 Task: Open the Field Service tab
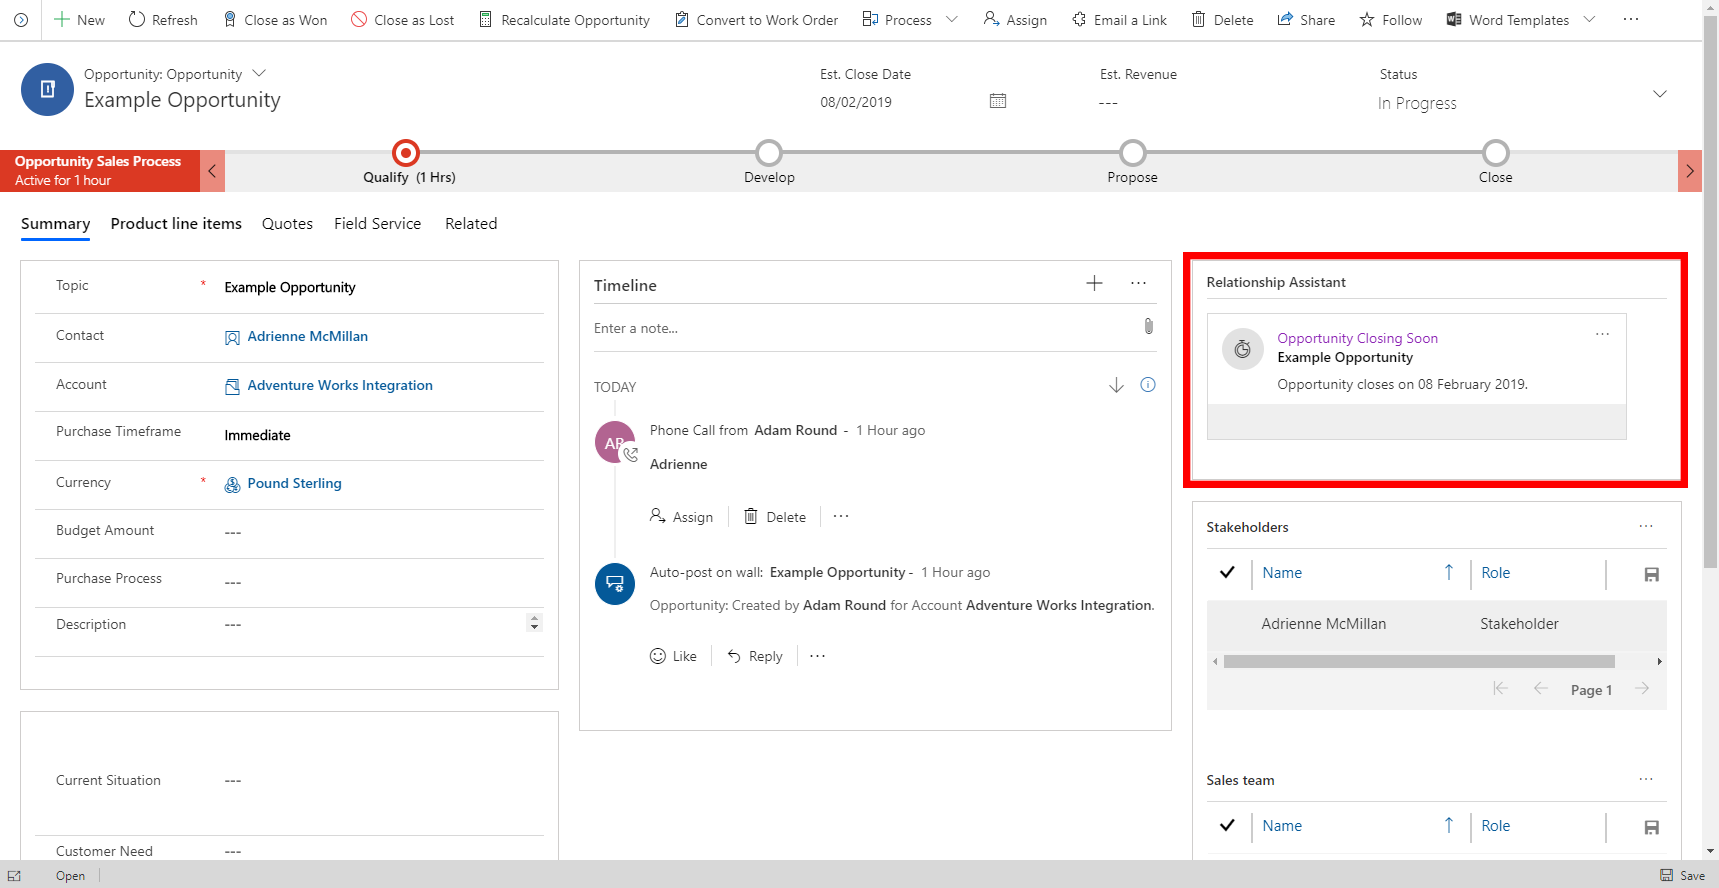[x=377, y=224]
